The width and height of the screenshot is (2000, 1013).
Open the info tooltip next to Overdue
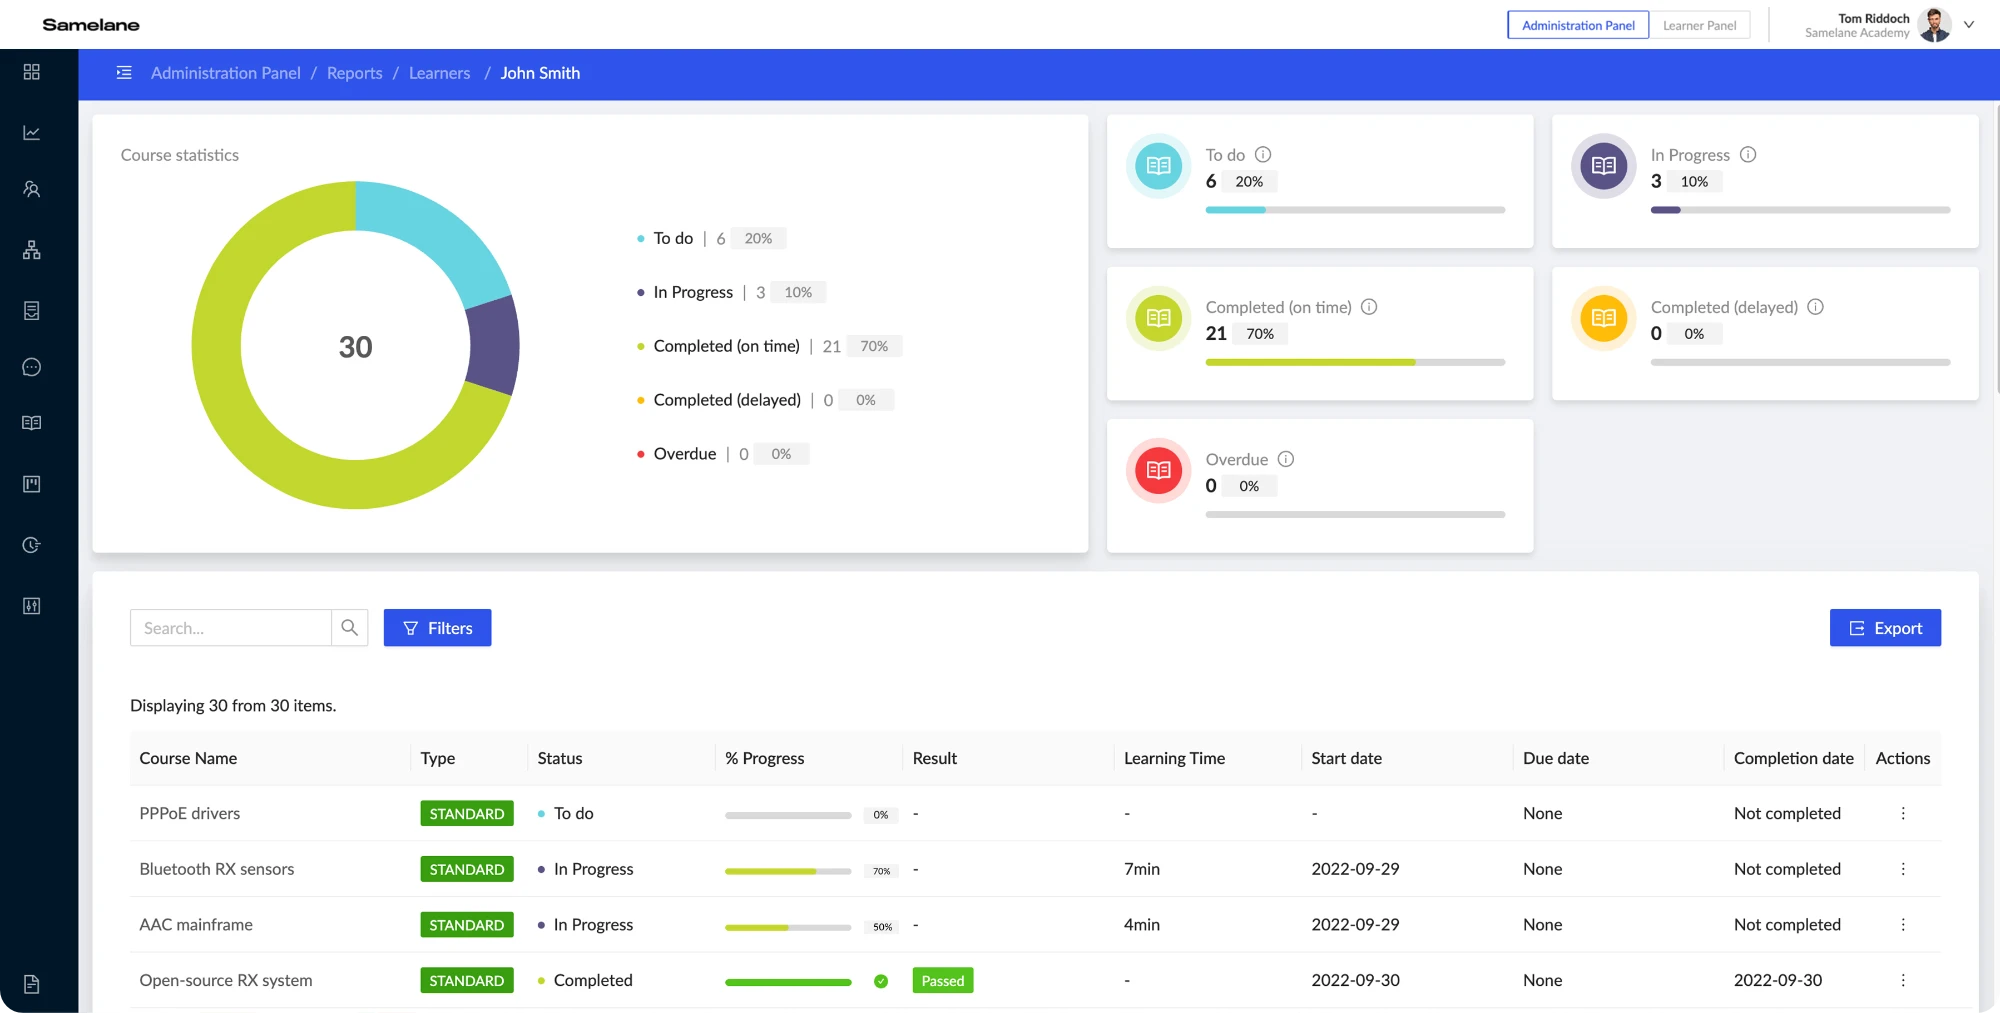point(1286,459)
